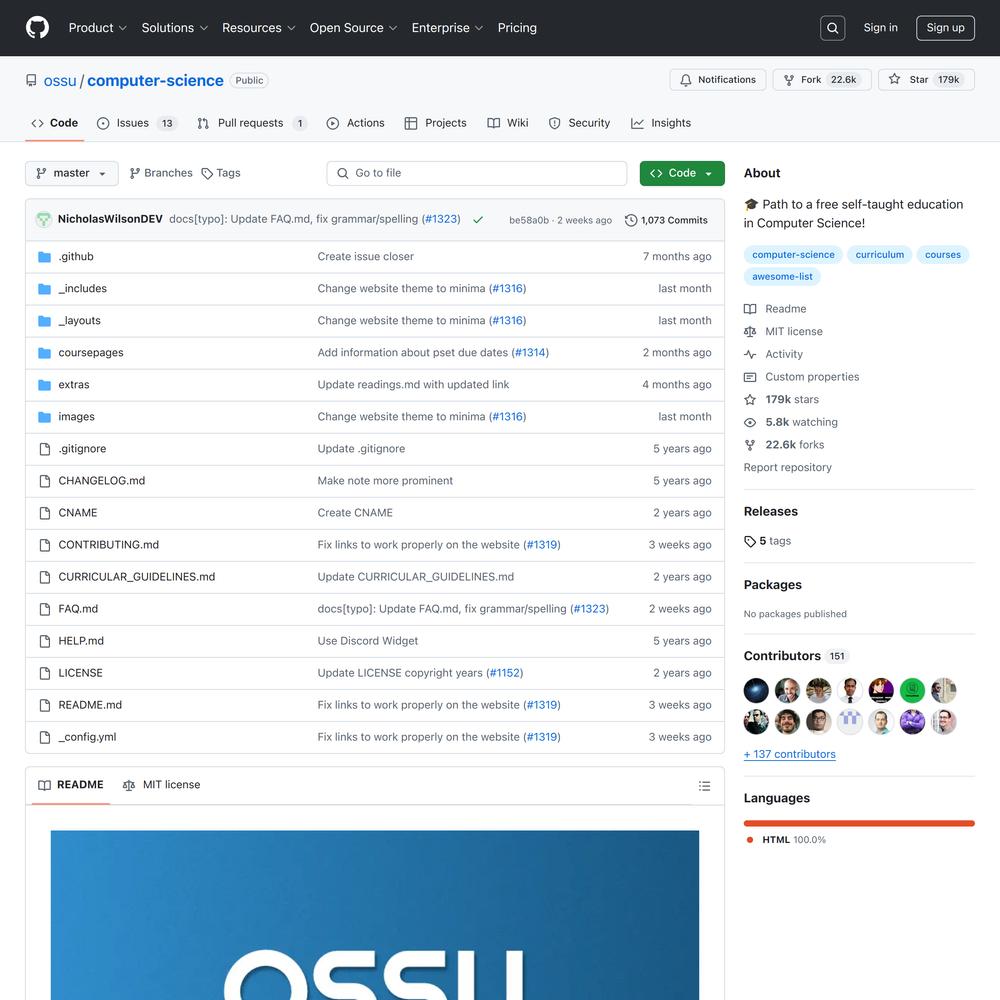
Task: Open the Tags link
Action: (221, 173)
